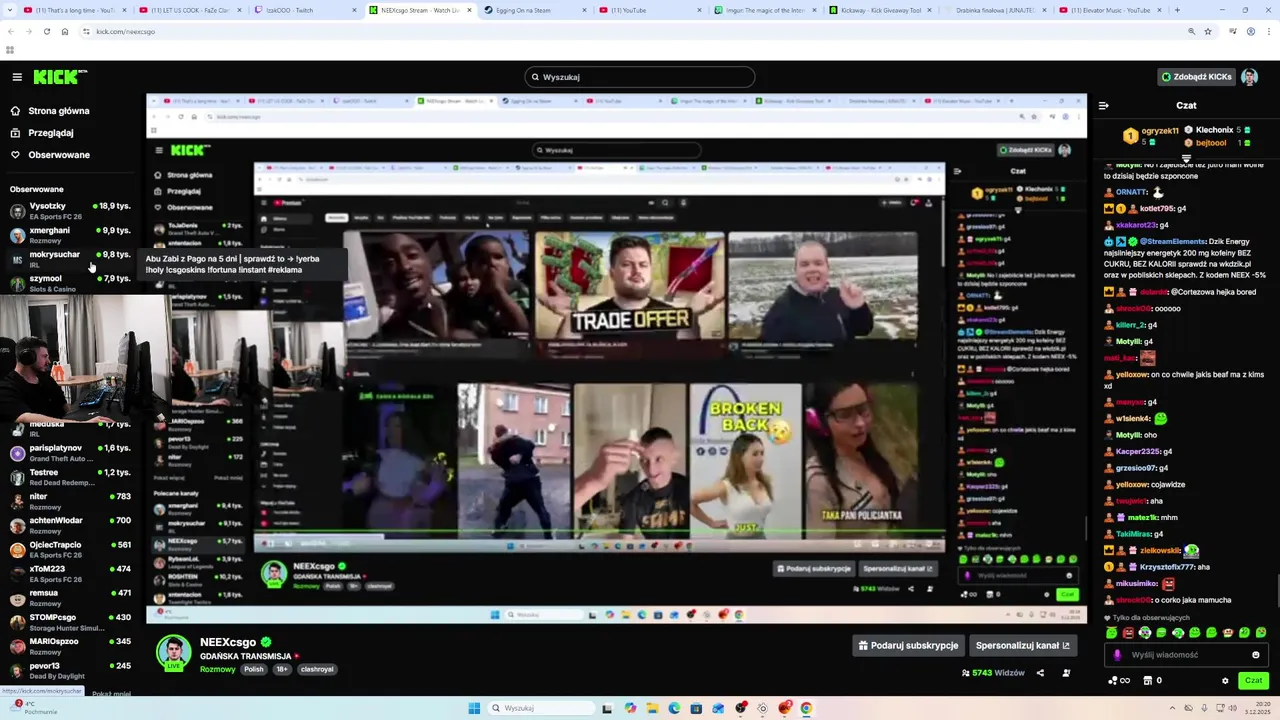This screenshot has height=720, width=1280.
Task: Collapse the chat panel with arrow icon
Action: [1103, 105]
